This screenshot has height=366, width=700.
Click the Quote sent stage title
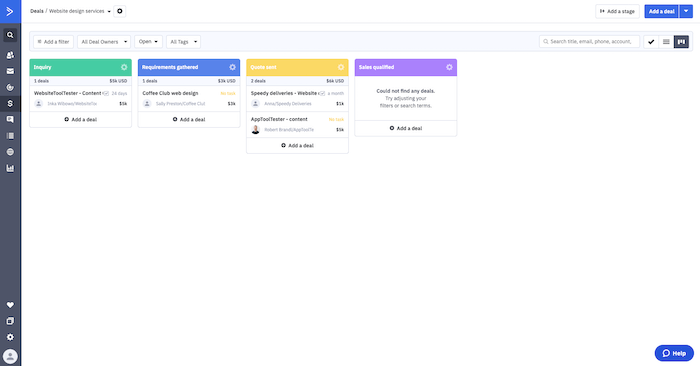point(263,67)
